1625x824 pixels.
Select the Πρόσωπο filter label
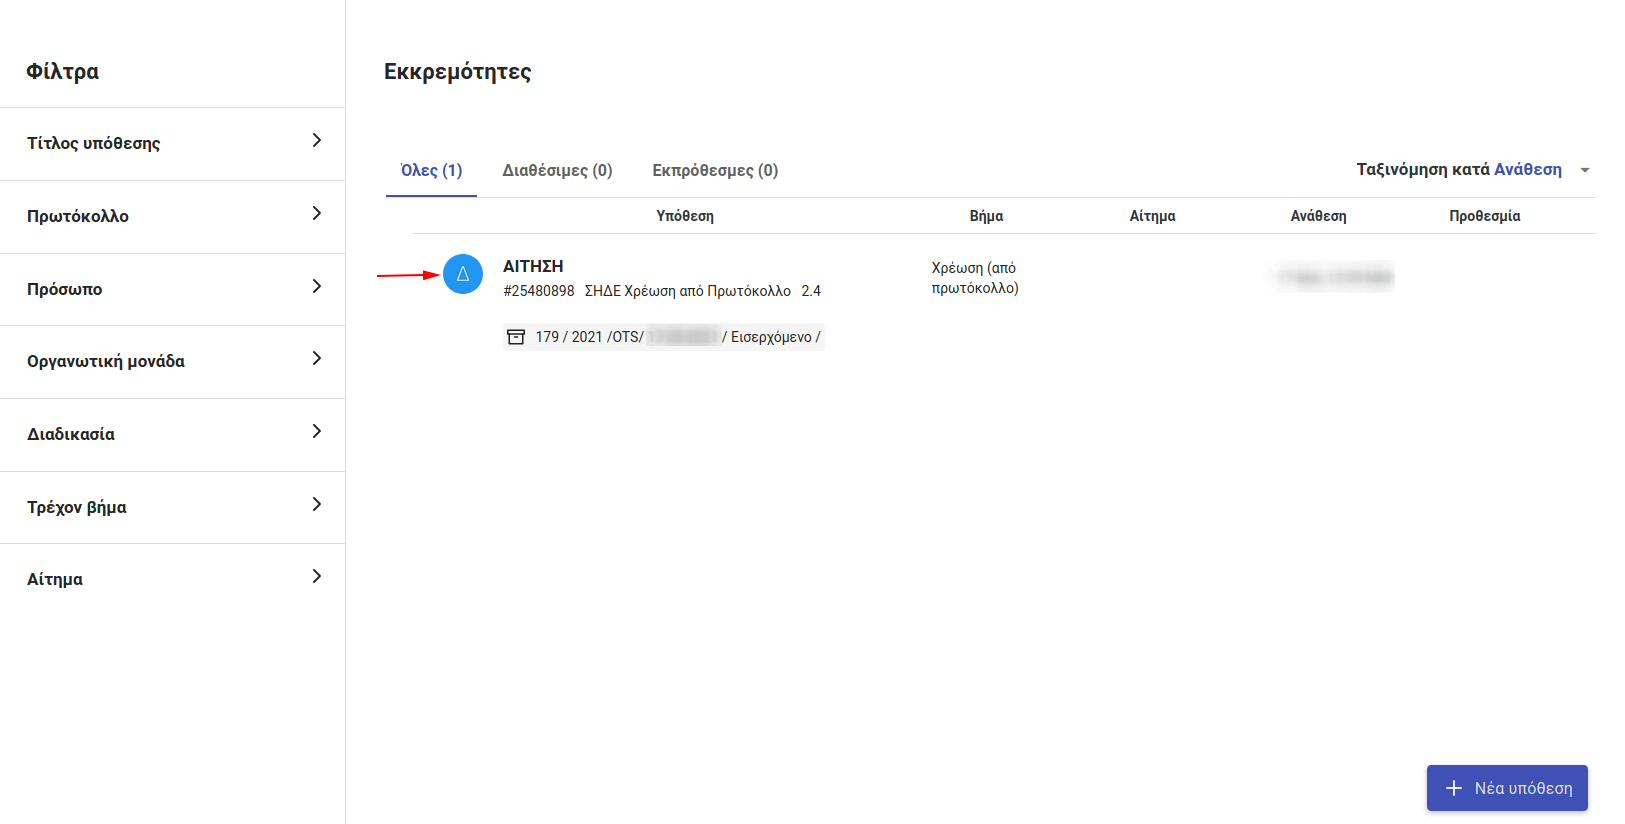[x=65, y=289]
